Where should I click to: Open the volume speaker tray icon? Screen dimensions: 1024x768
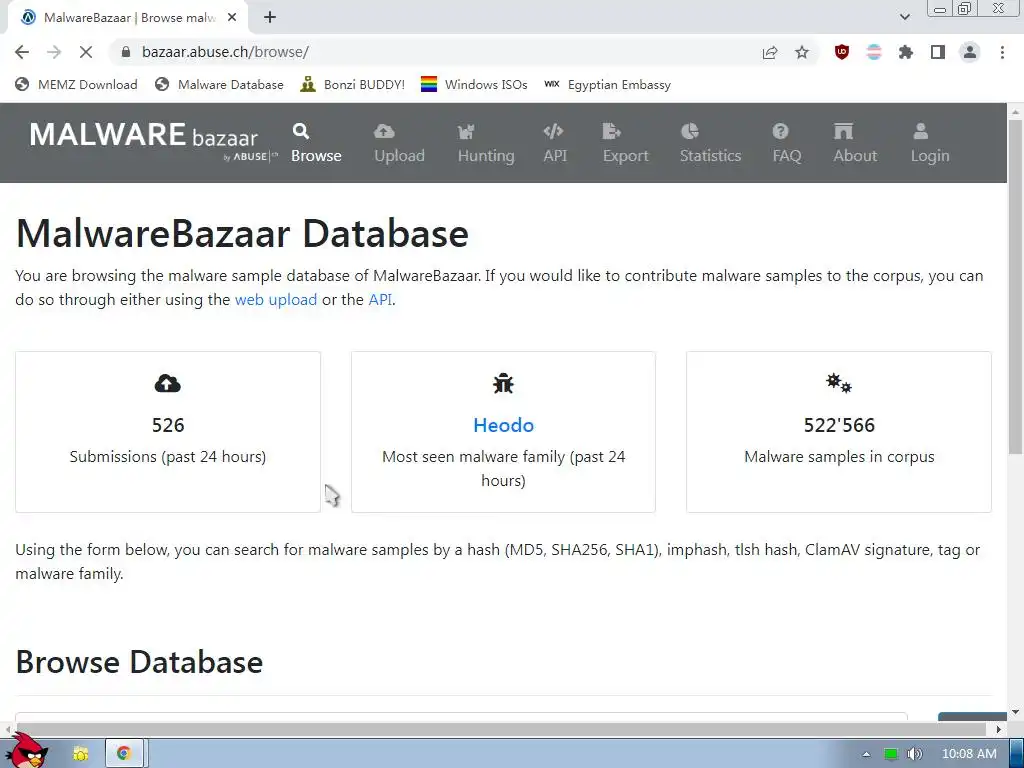click(x=915, y=754)
